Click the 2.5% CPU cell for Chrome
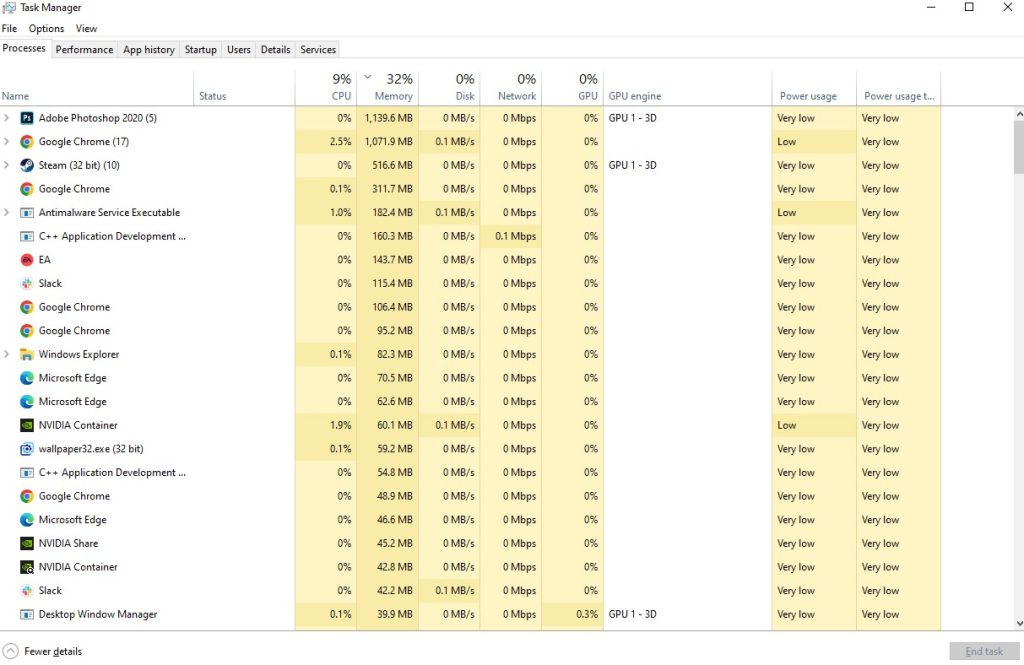Image resolution: width=1024 pixels, height=665 pixels. click(x=326, y=142)
